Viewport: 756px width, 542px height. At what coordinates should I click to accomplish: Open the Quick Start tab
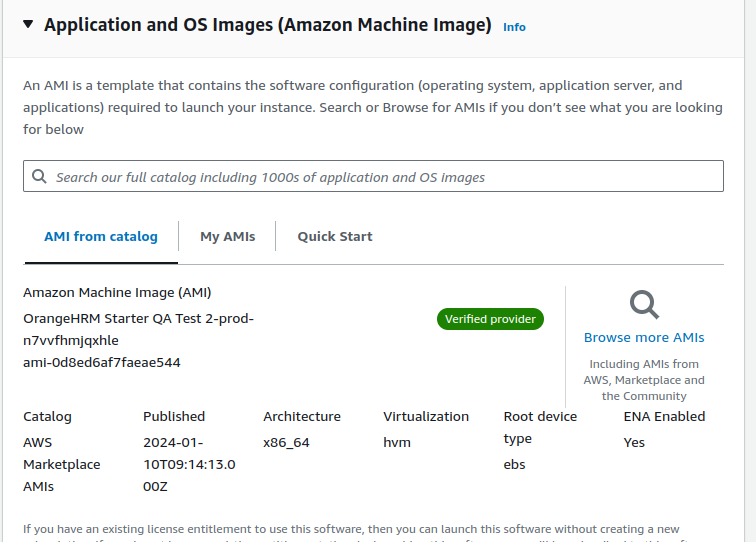[335, 236]
